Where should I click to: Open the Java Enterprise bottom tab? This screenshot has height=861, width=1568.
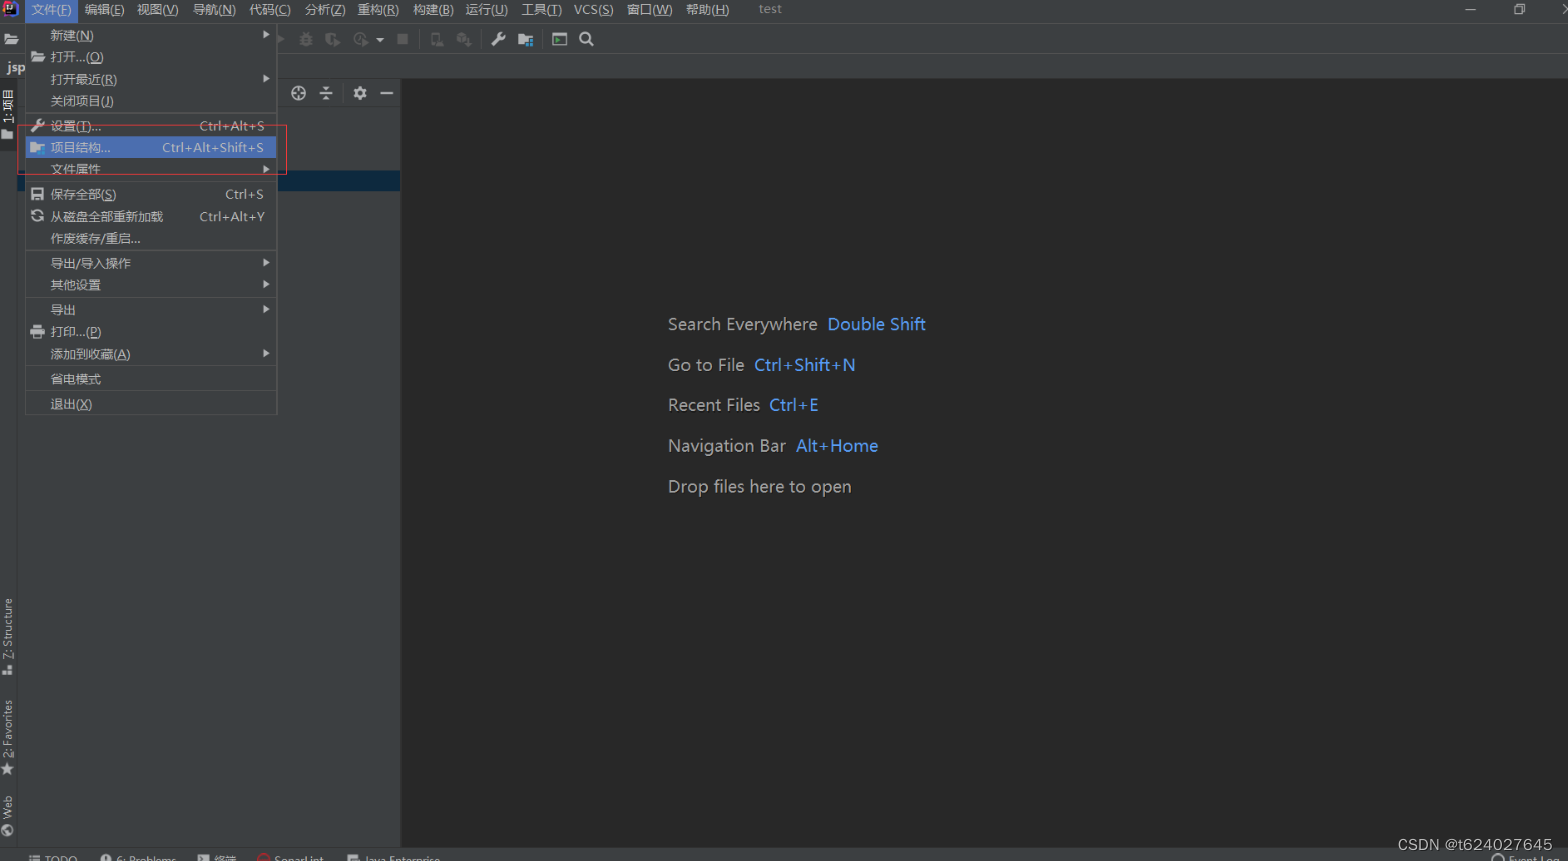(393, 857)
